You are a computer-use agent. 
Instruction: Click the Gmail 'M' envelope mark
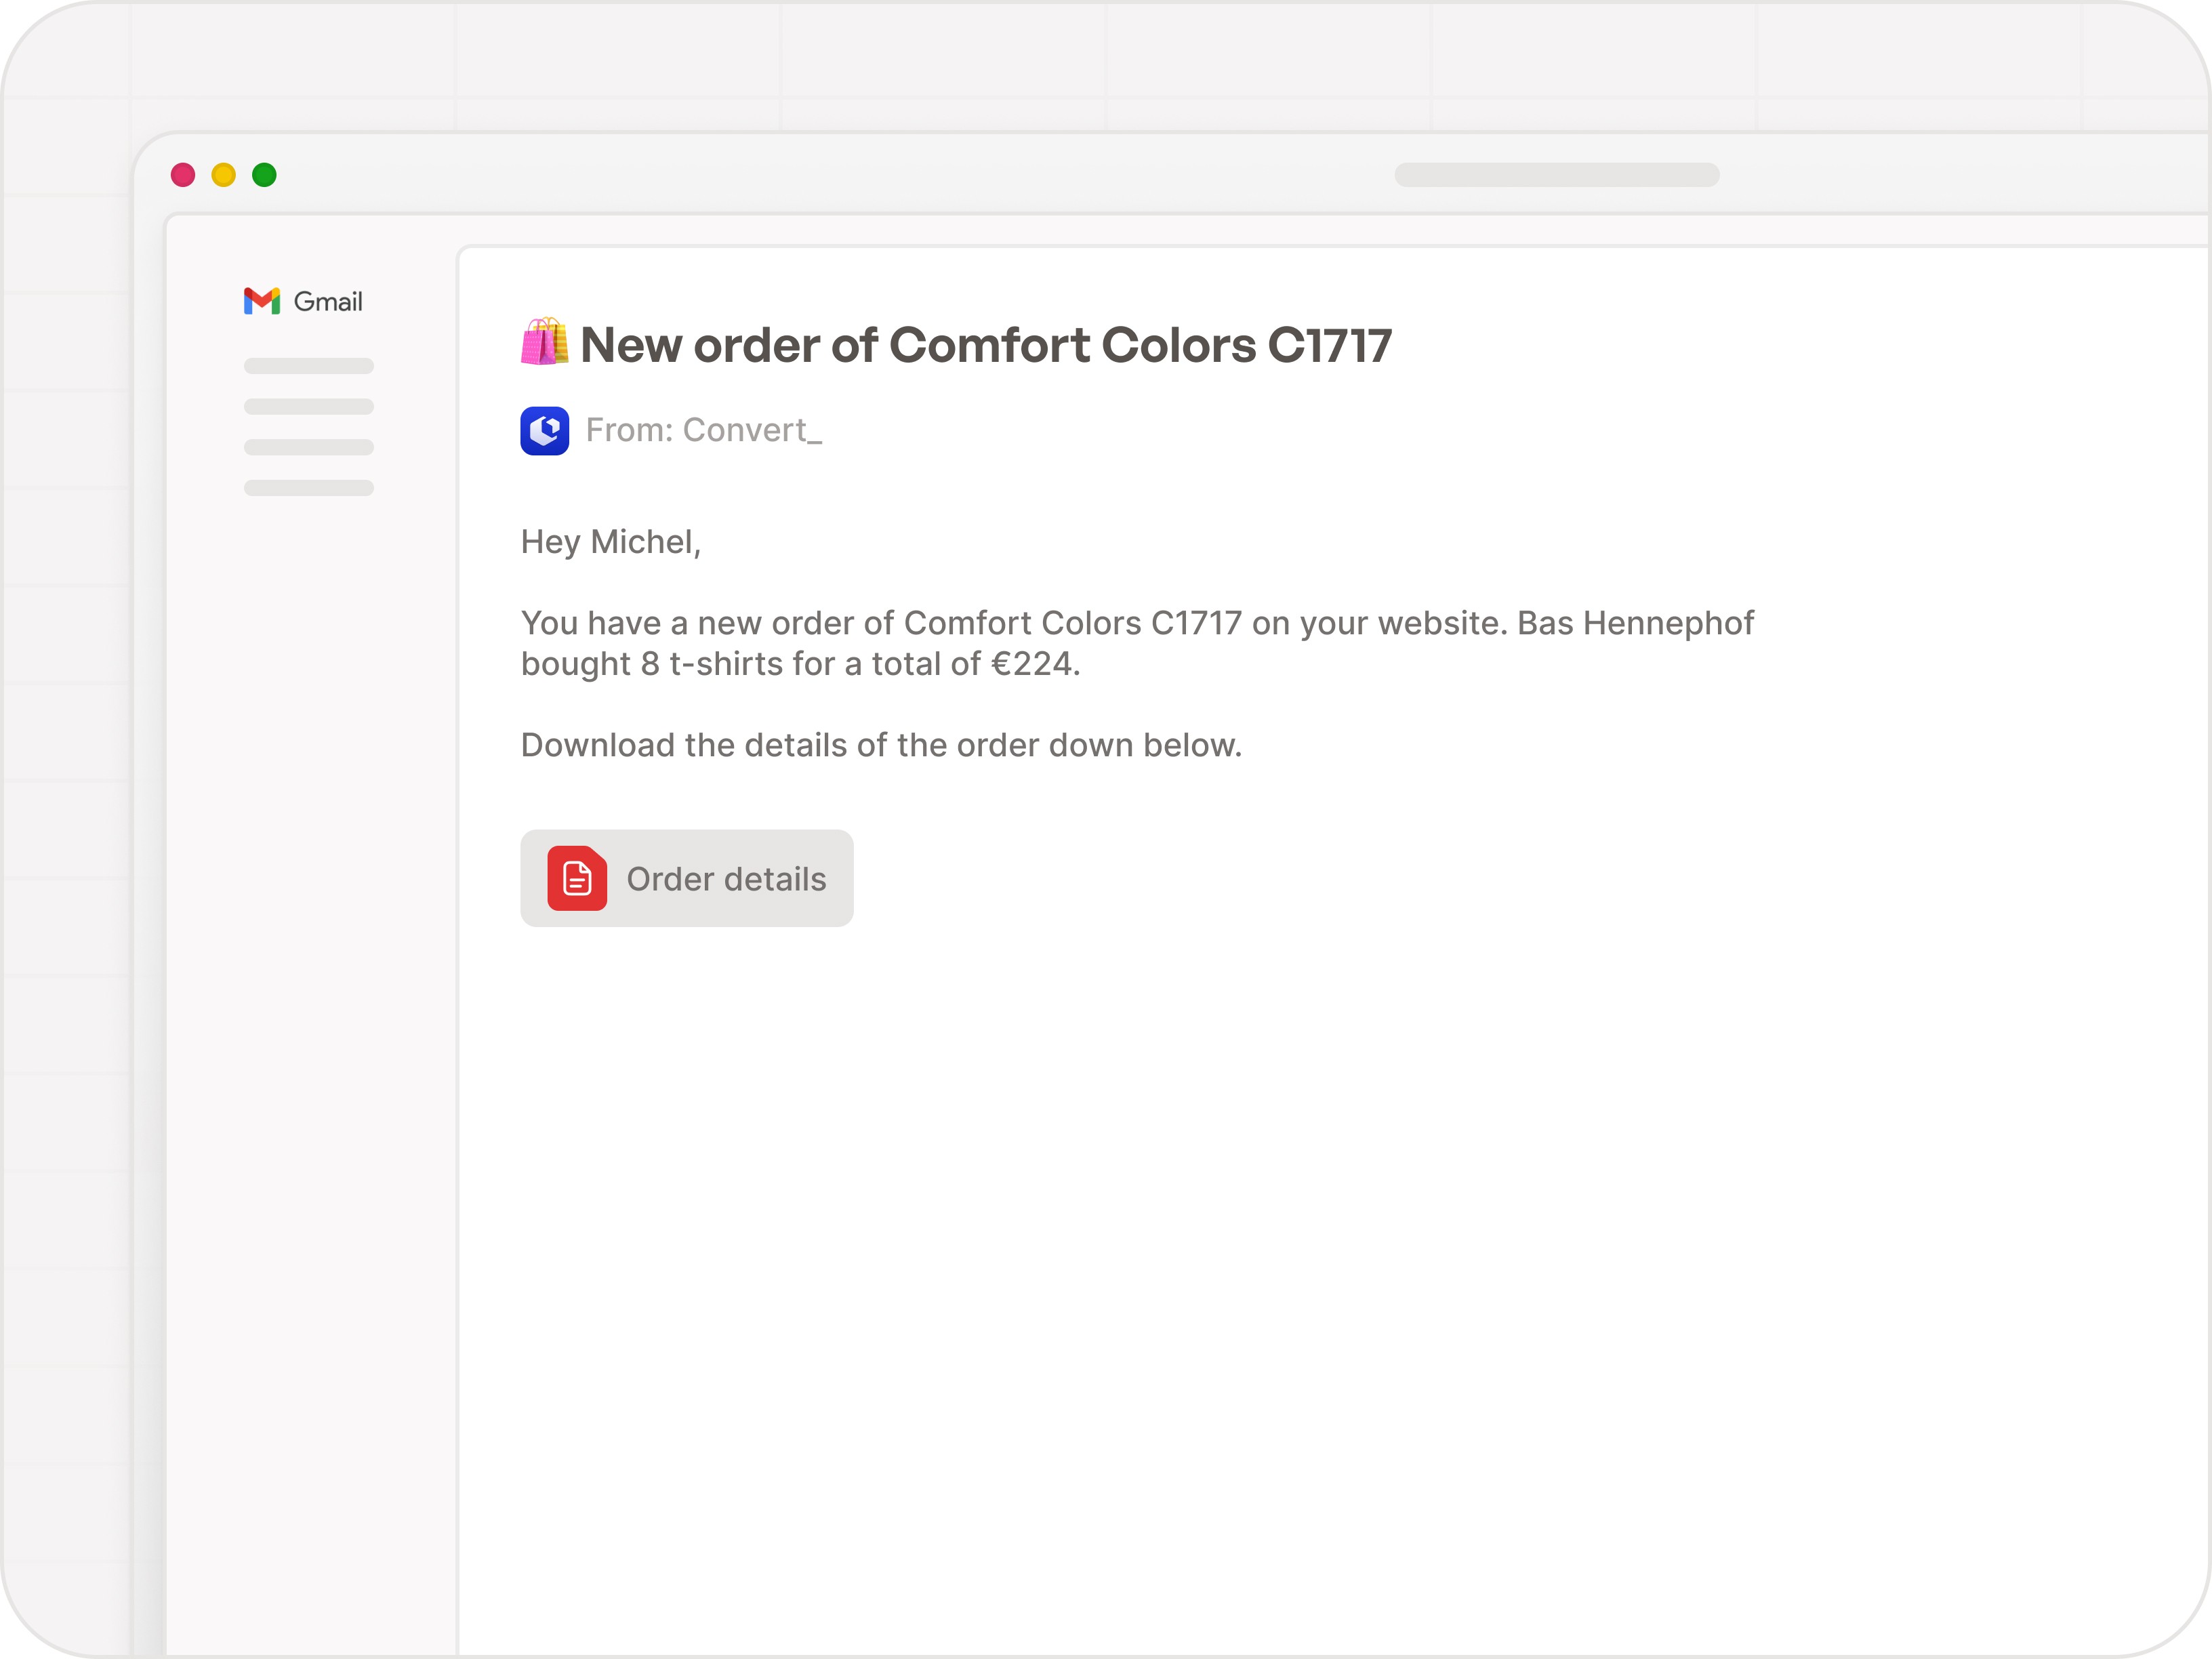261,301
